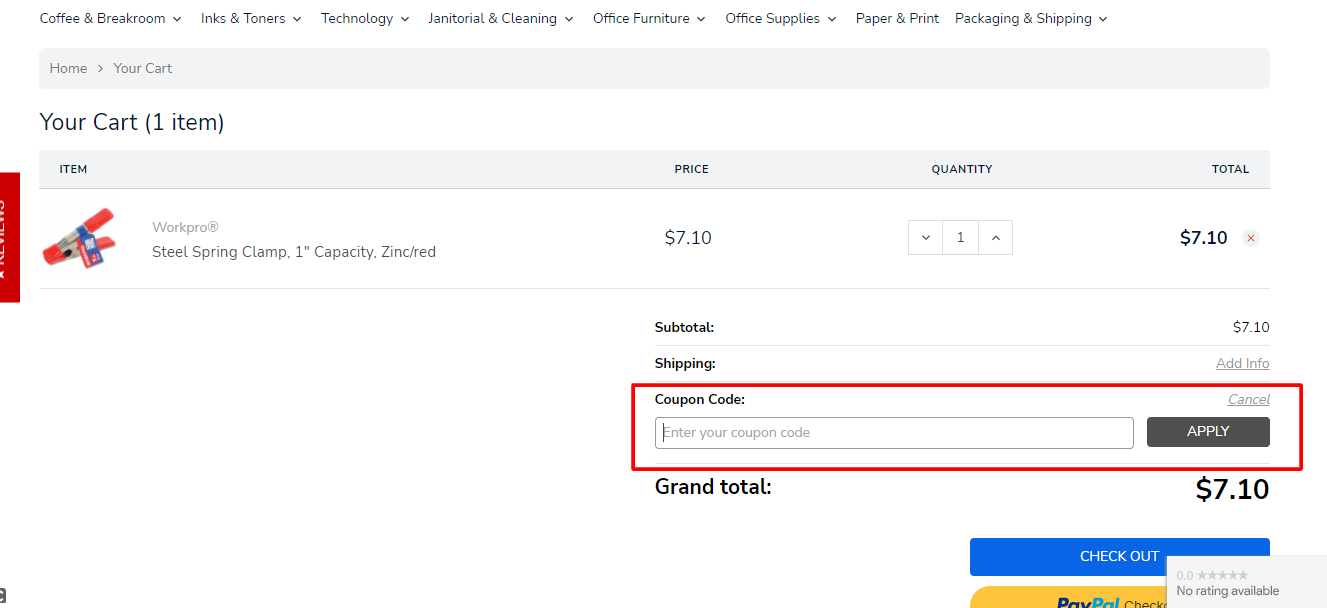Click the Grand total amount $7.10
This screenshot has height=608, width=1327.
(x=1232, y=489)
